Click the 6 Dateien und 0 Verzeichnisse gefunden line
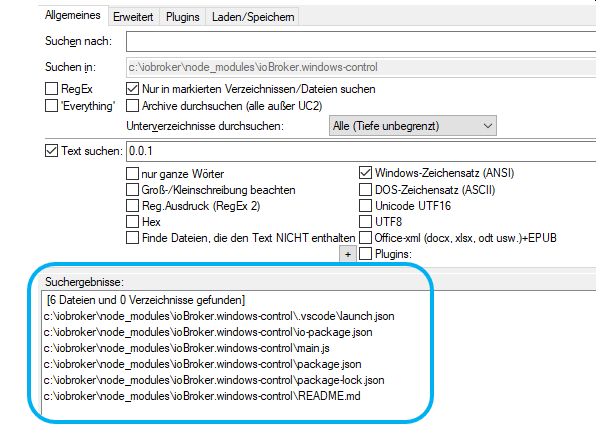 point(146,300)
